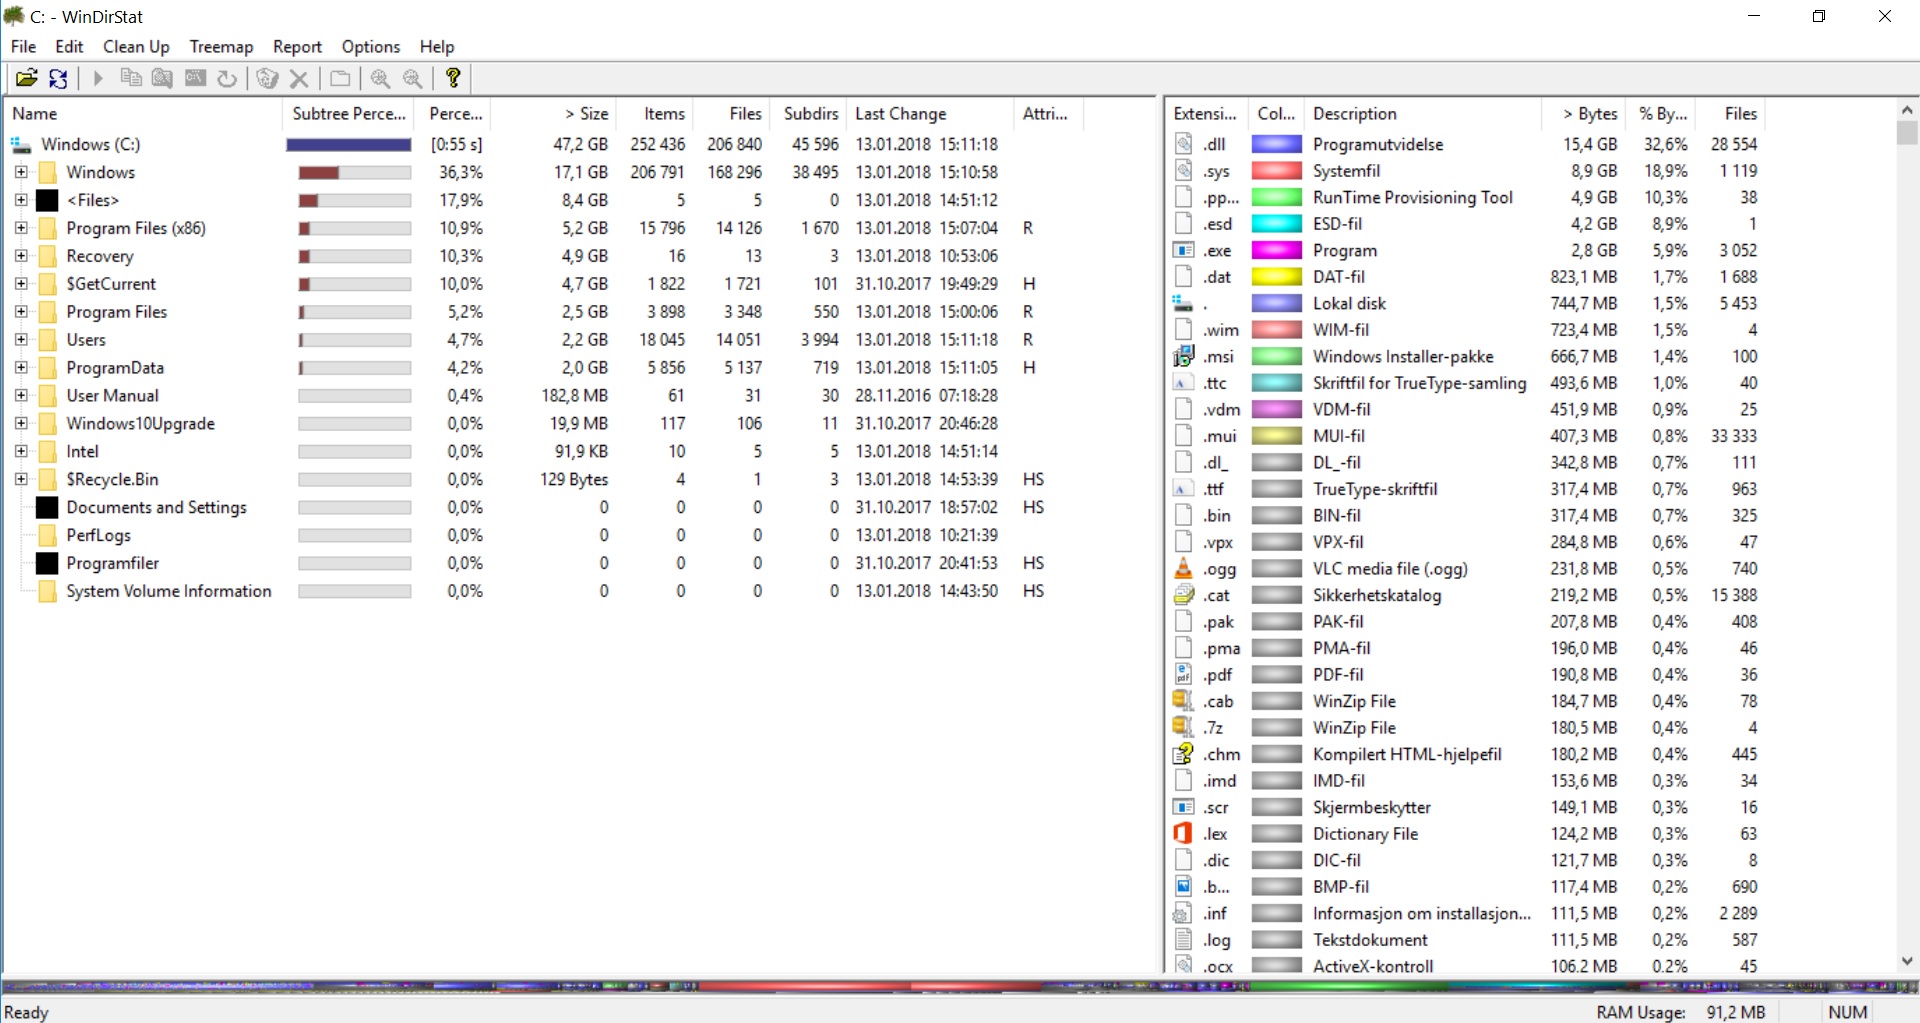Click the .chm help file icon
The height and width of the screenshot is (1023, 1920).
[1184, 754]
